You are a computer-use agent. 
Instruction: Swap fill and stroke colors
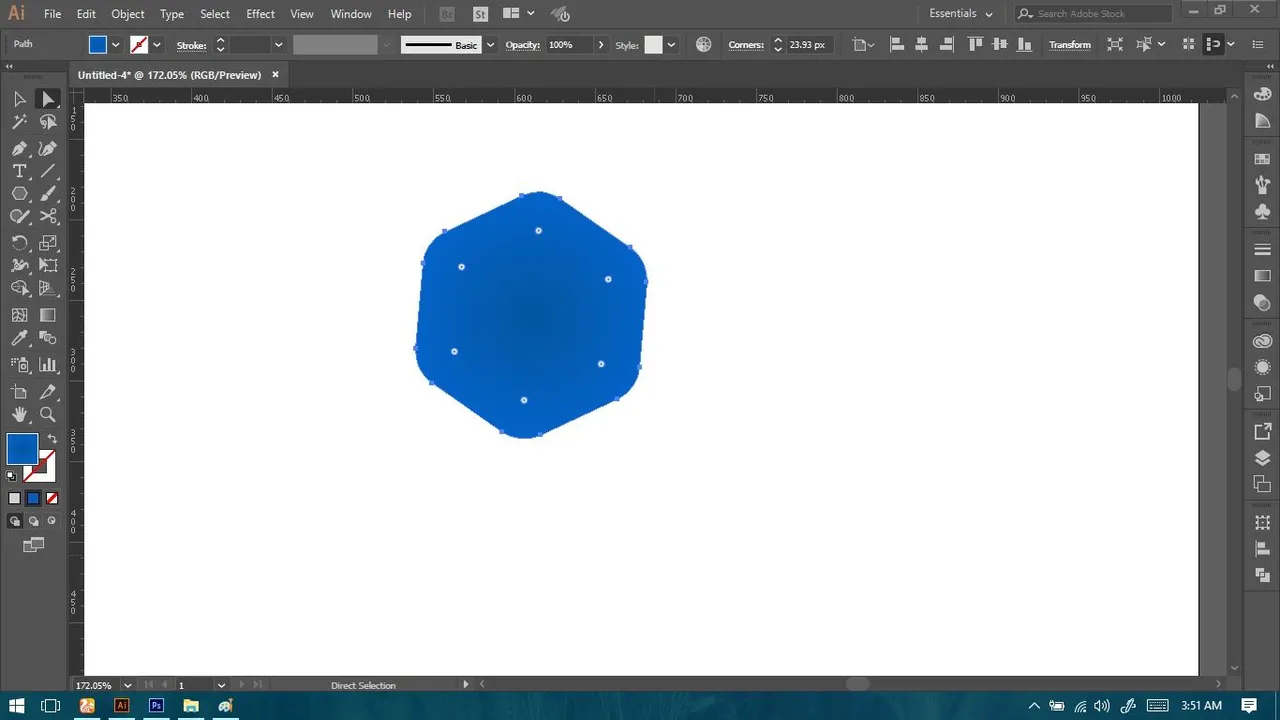(52, 439)
